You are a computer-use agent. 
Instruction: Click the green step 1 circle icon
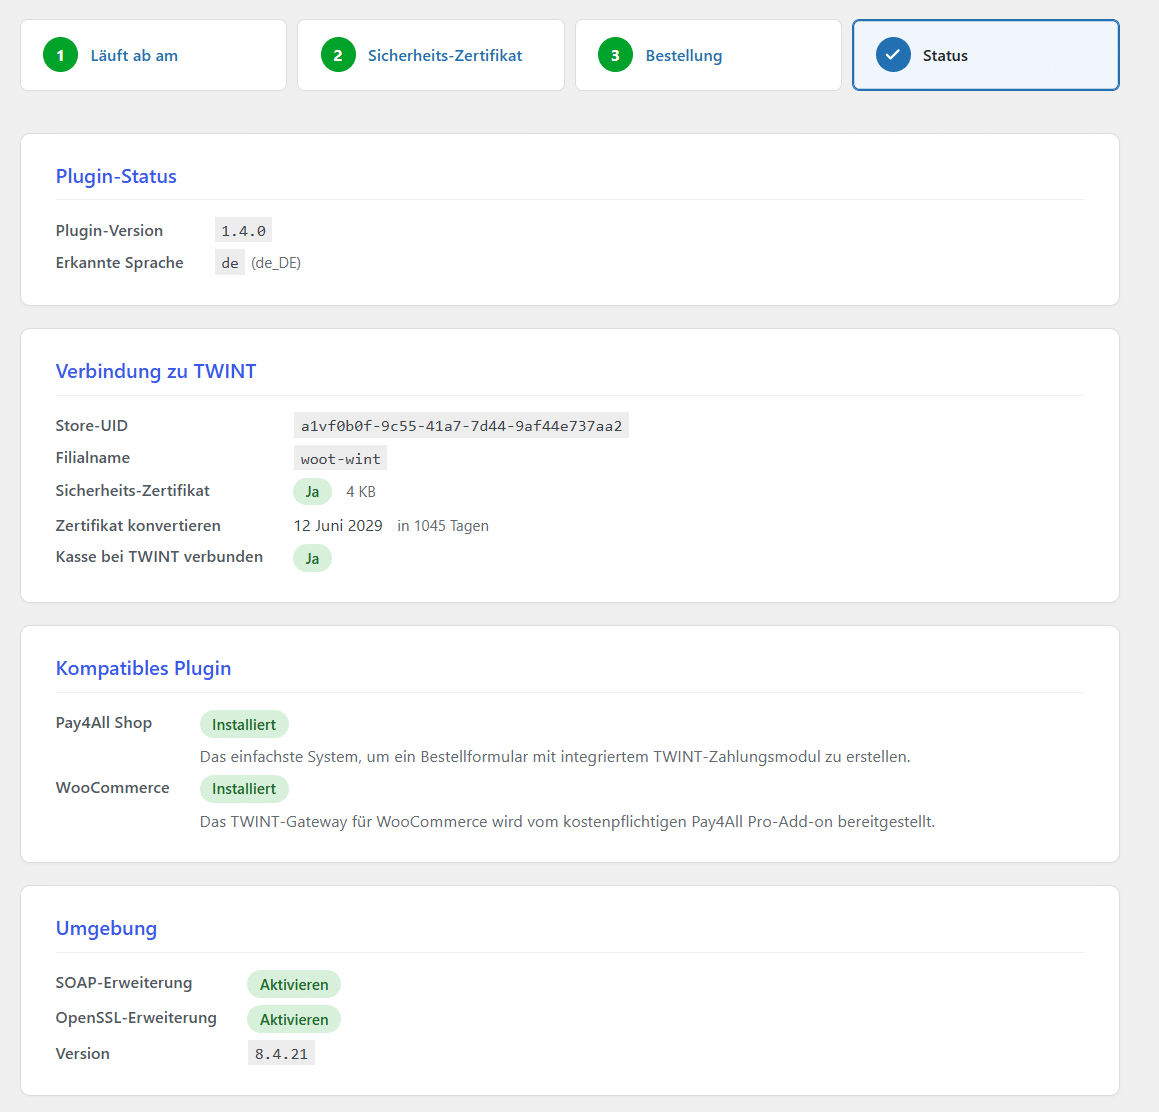(x=61, y=55)
